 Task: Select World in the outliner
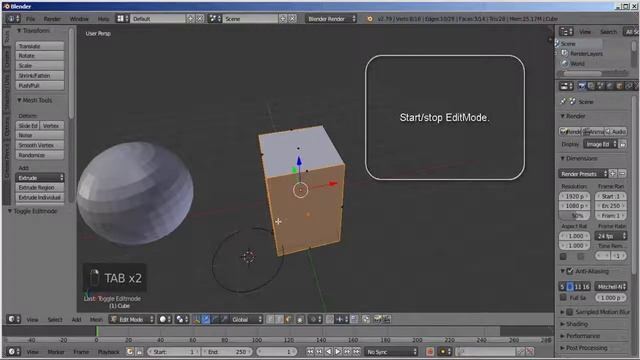coord(577,63)
